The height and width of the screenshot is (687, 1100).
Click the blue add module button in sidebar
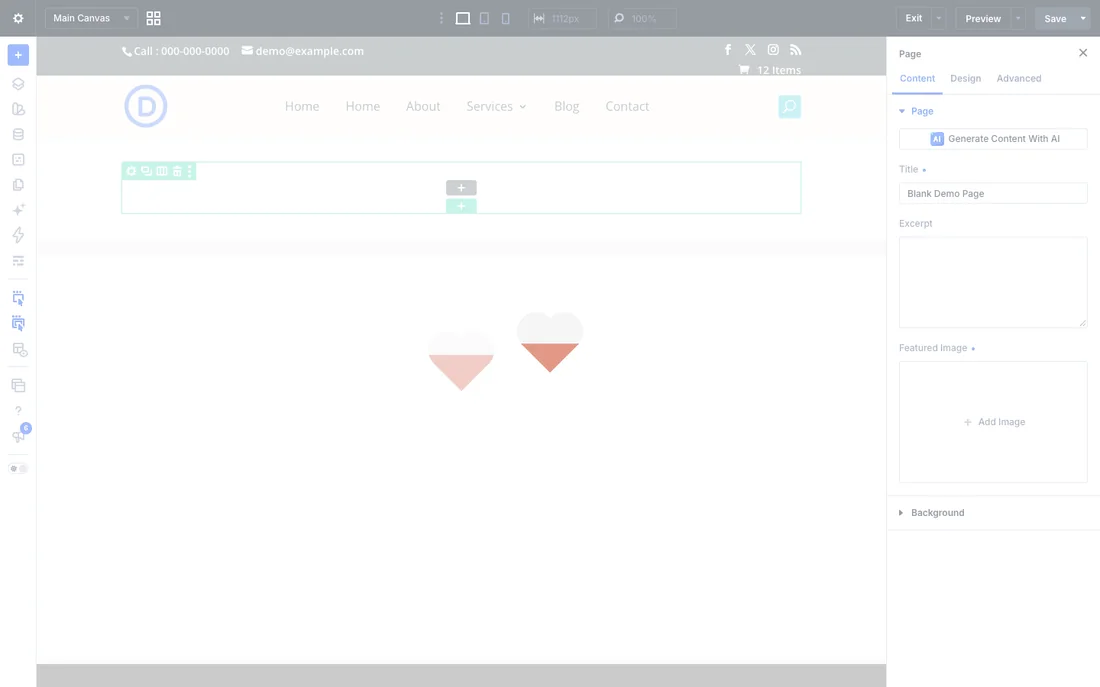[x=18, y=55]
